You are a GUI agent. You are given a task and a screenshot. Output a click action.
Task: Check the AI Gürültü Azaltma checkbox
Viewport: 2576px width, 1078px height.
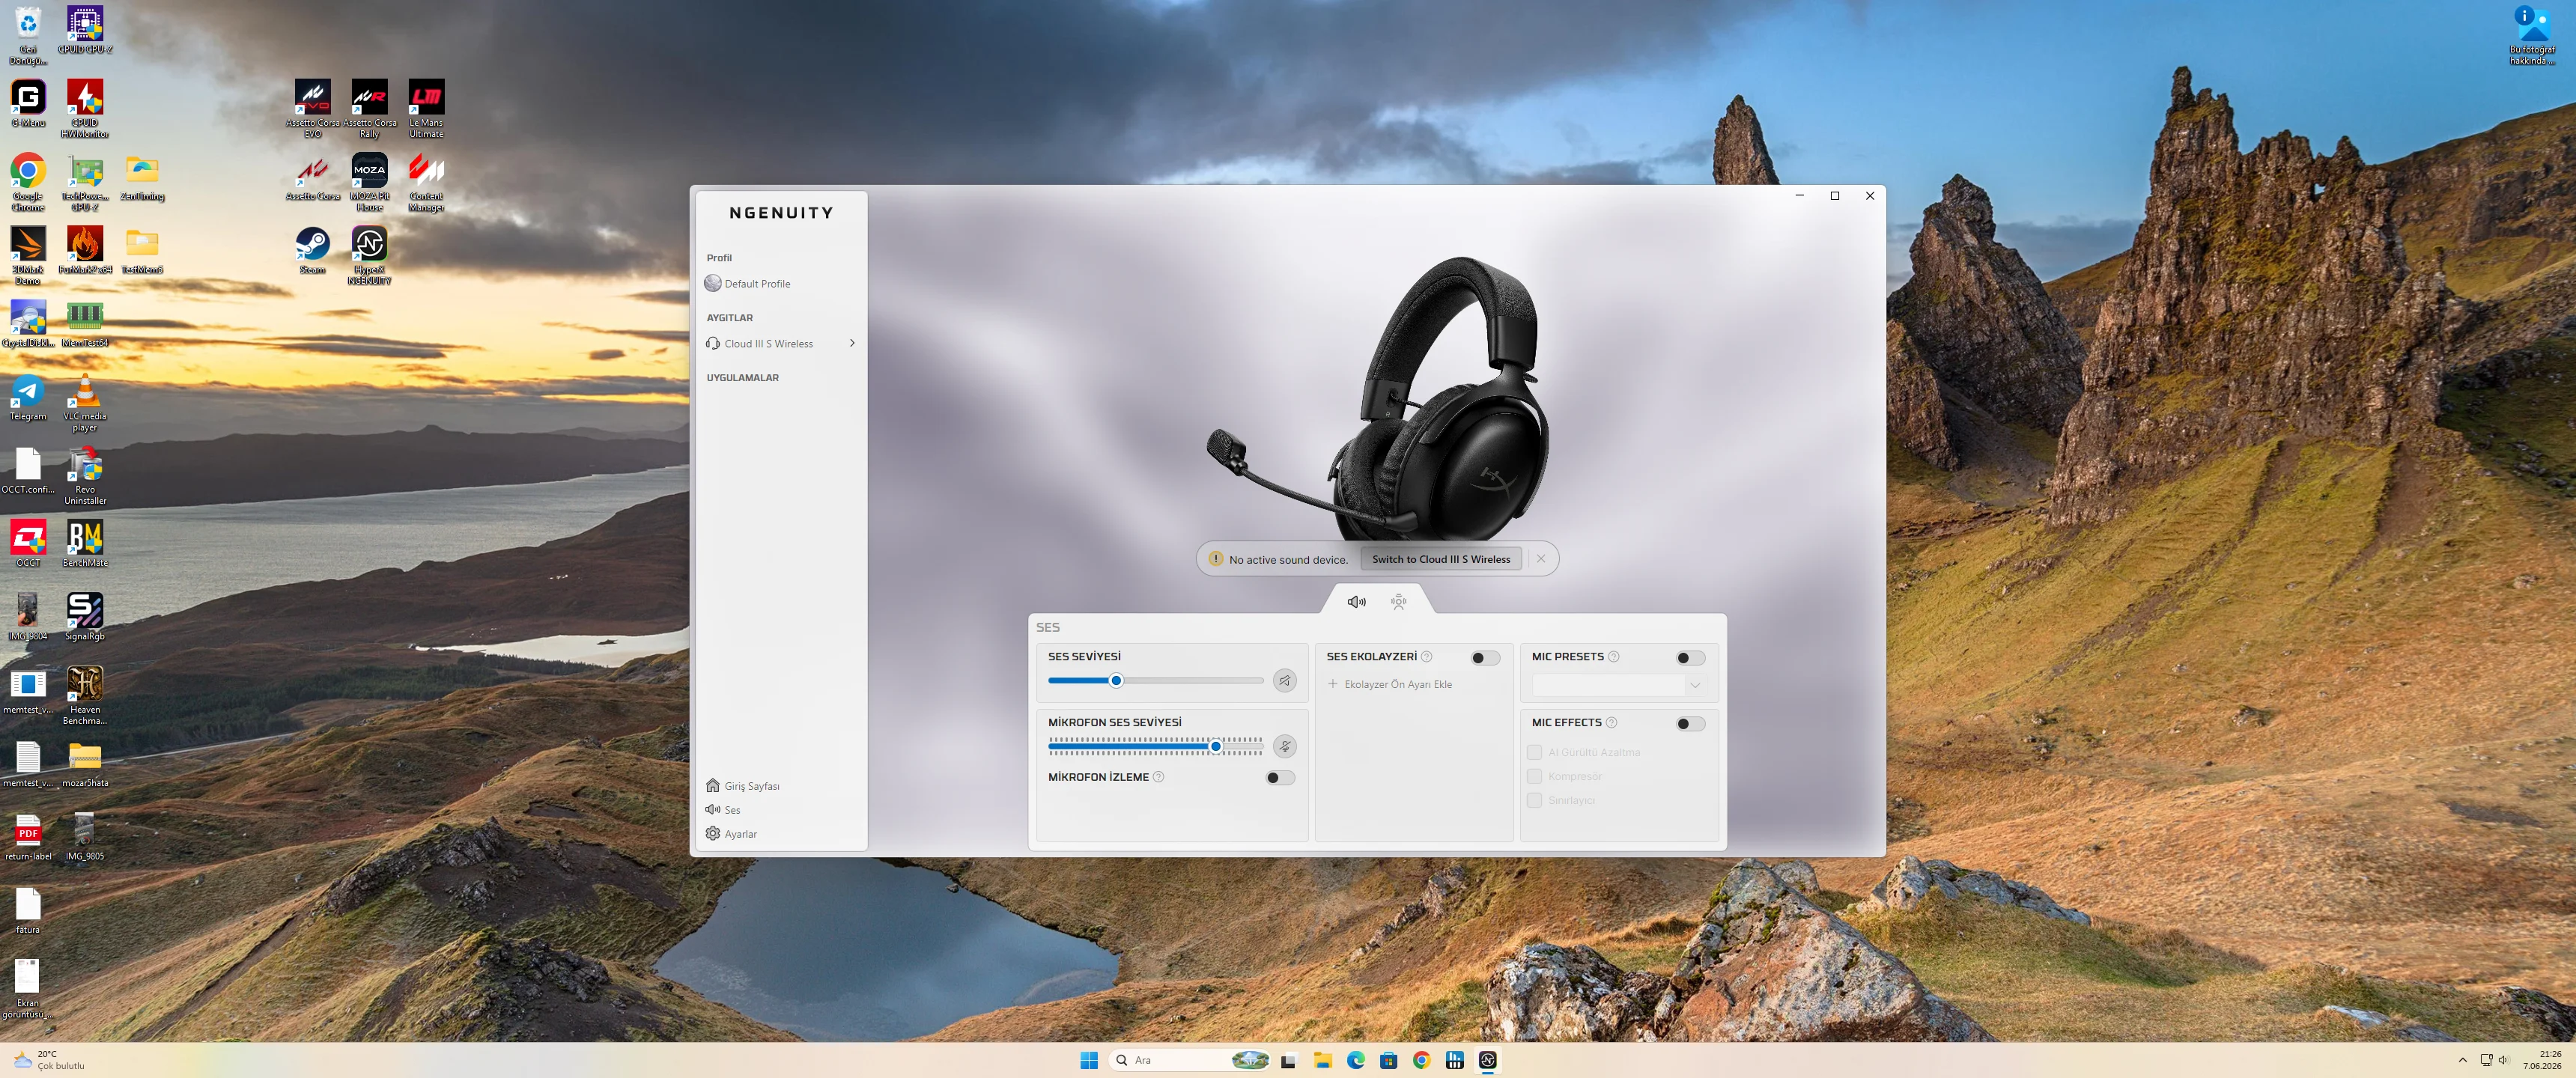[x=1534, y=752]
